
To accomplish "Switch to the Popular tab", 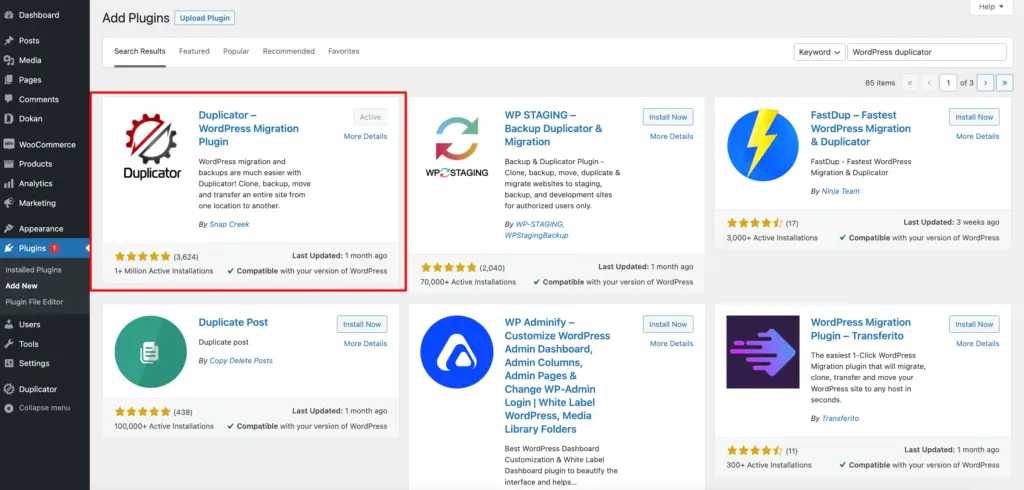I will pos(236,51).
